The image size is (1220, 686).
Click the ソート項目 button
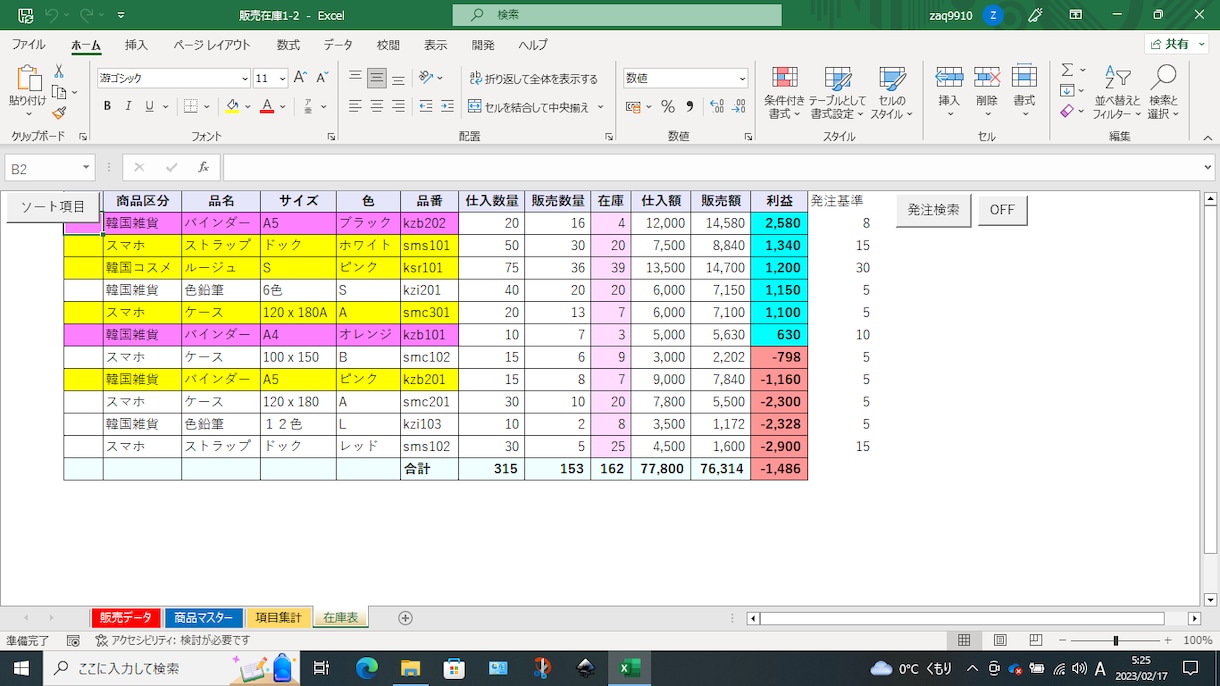53,207
